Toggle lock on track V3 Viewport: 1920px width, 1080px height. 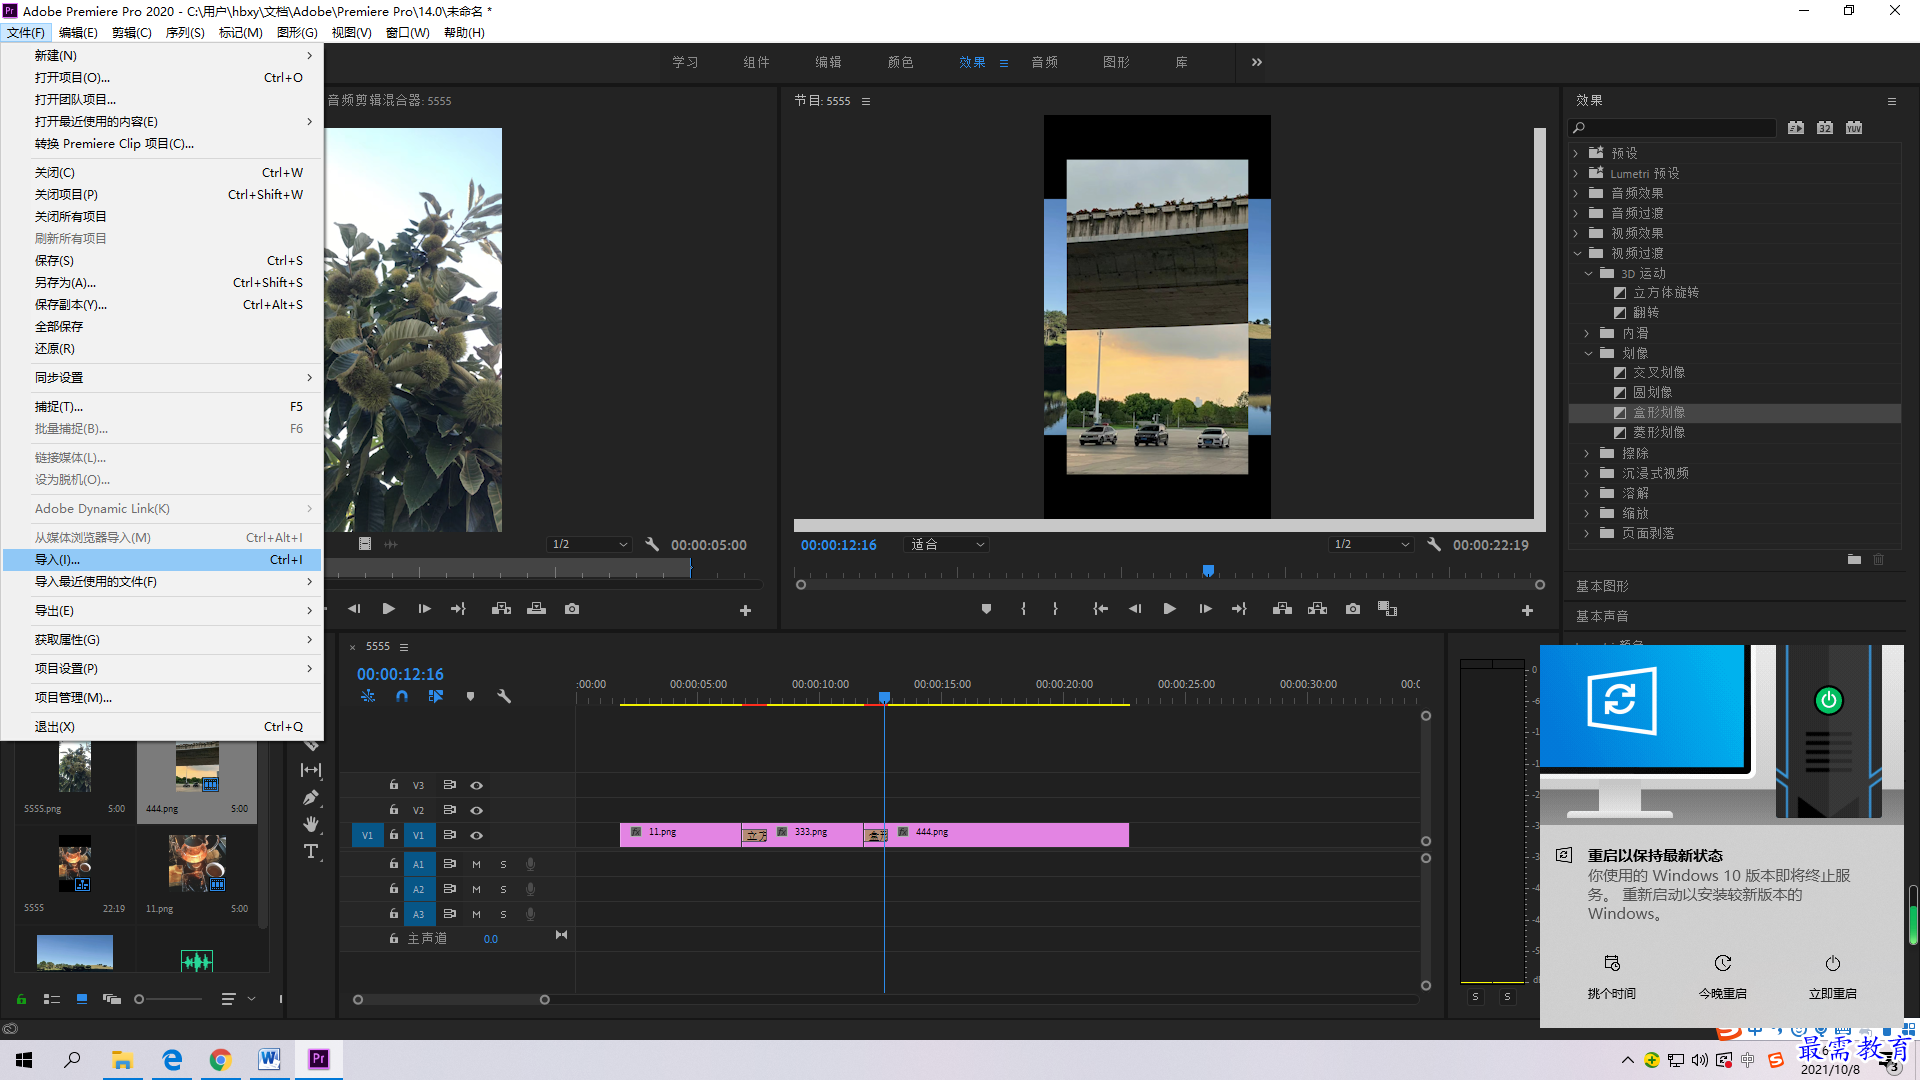coord(394,785)
